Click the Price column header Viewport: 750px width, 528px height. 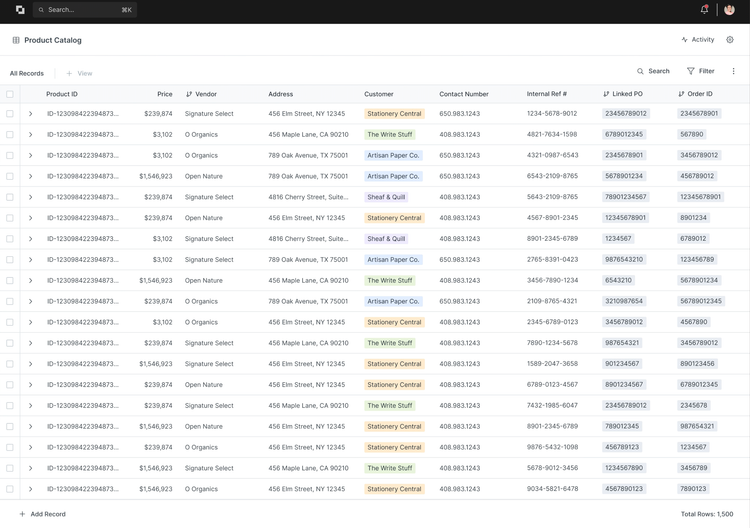pos(165,94)
